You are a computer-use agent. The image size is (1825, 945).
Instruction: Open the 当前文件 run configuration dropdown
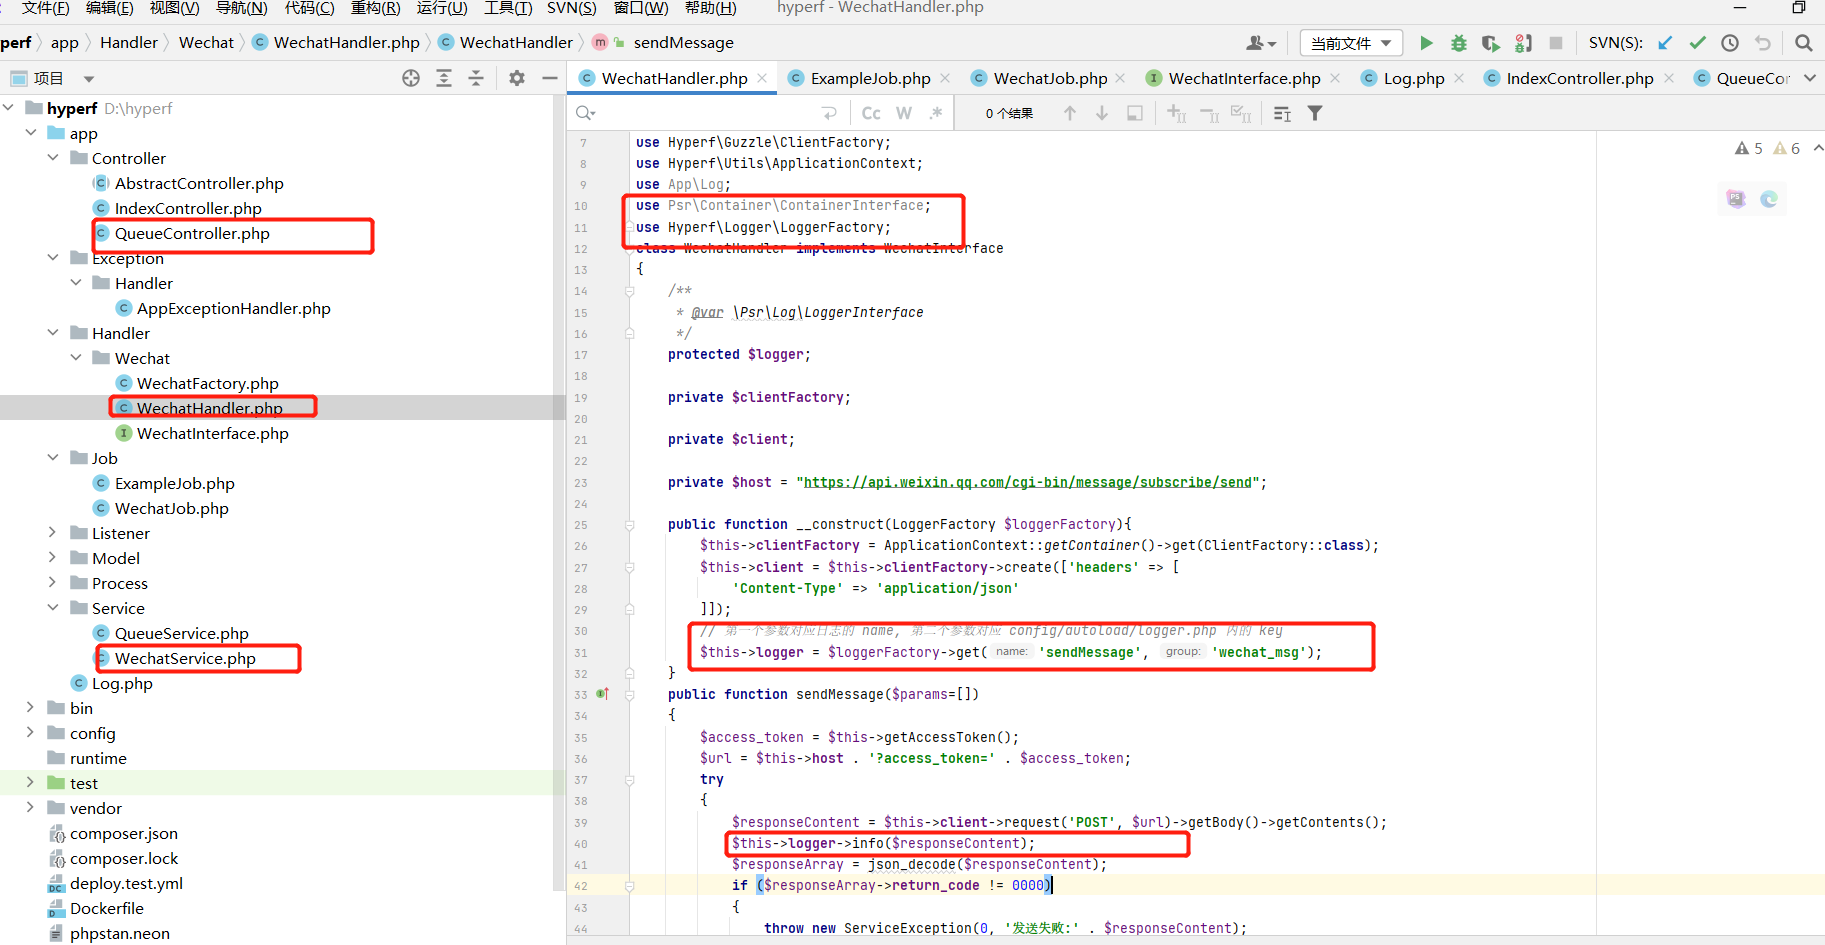(x=1350, y=43)
